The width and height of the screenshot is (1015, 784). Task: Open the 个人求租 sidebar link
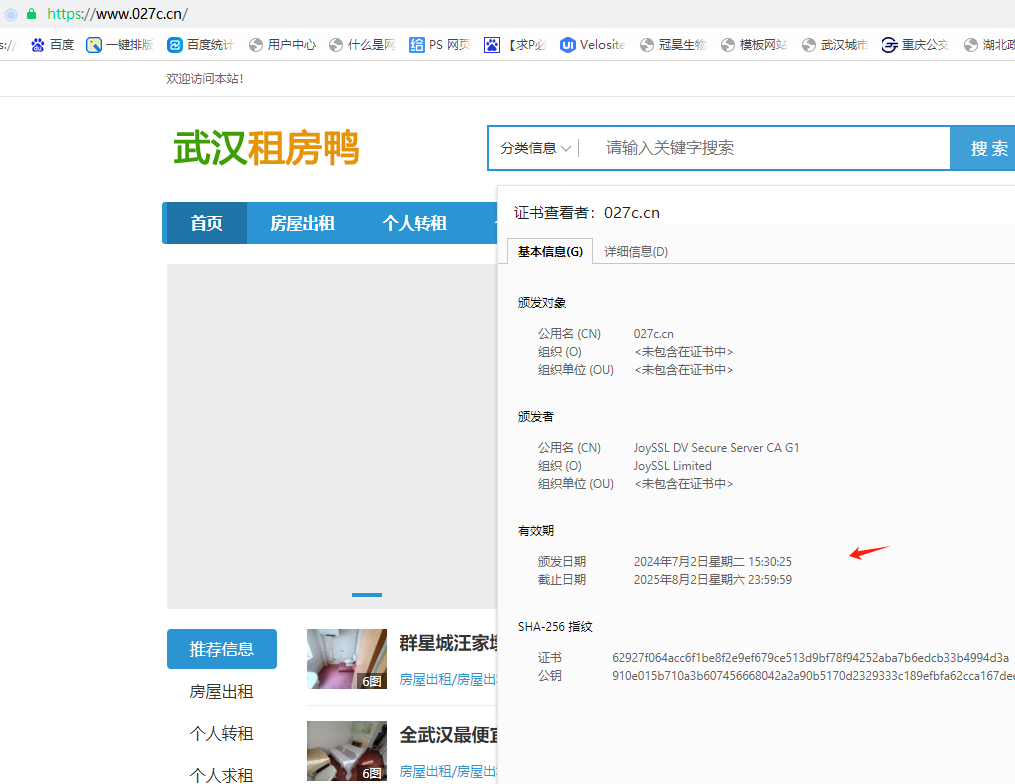(221, 775)
